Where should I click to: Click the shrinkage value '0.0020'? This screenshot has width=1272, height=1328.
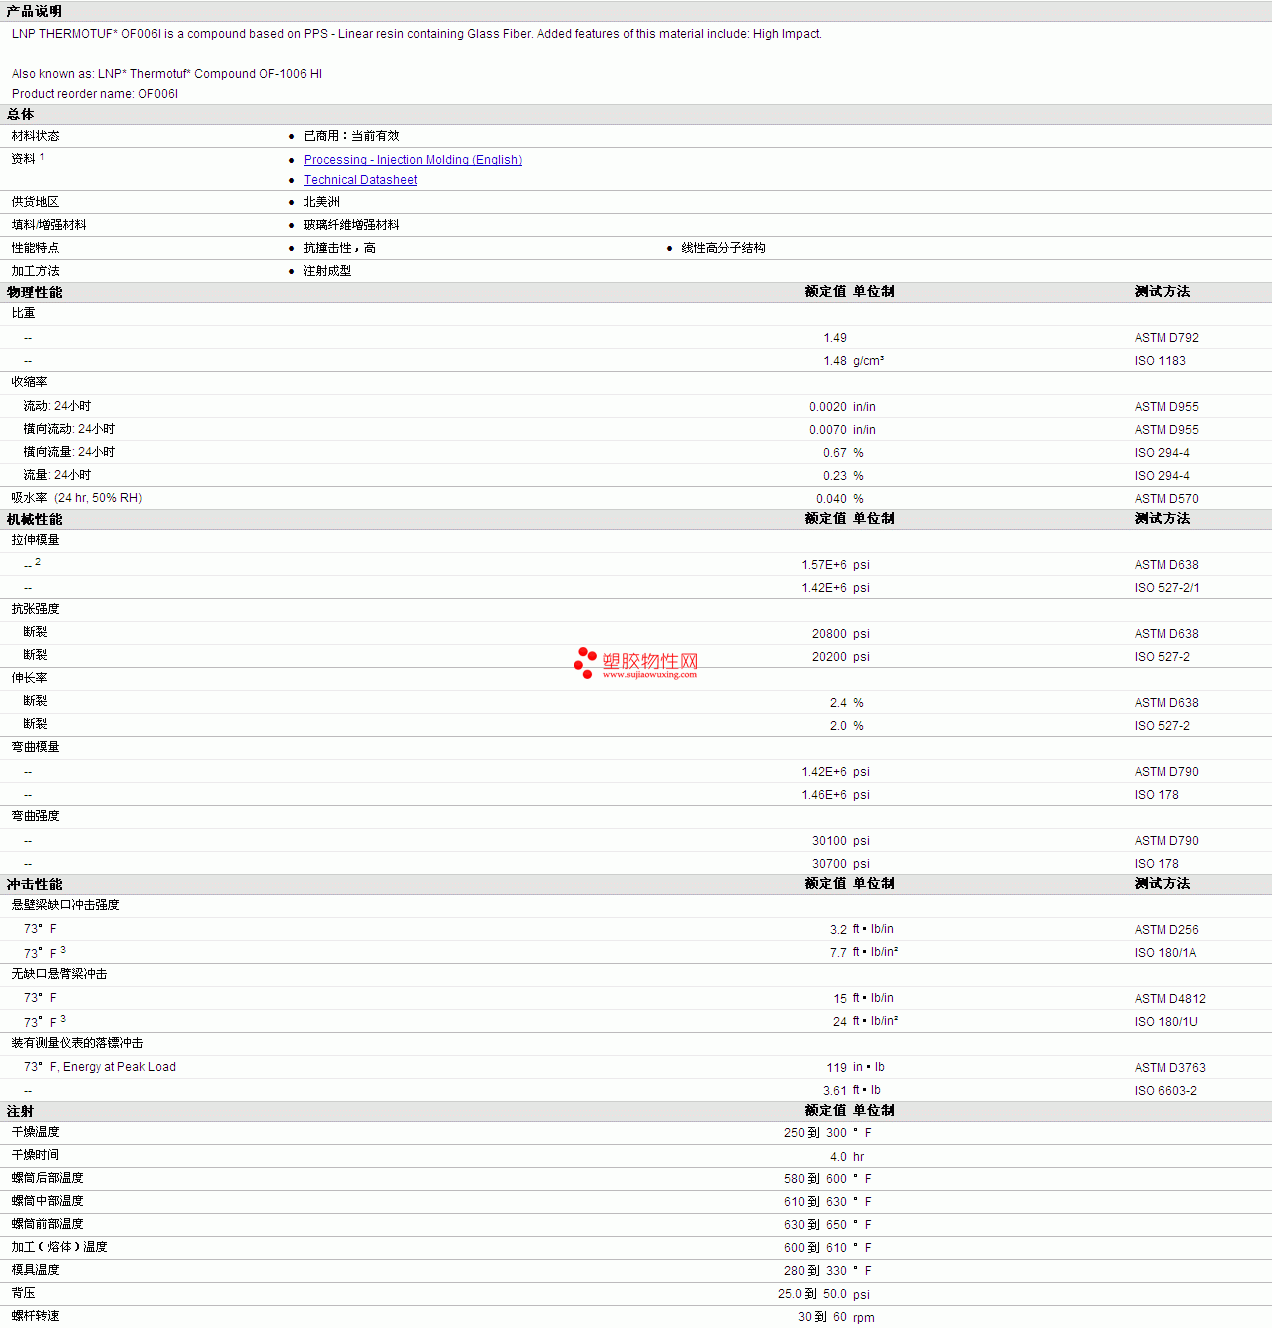[828, 407]
